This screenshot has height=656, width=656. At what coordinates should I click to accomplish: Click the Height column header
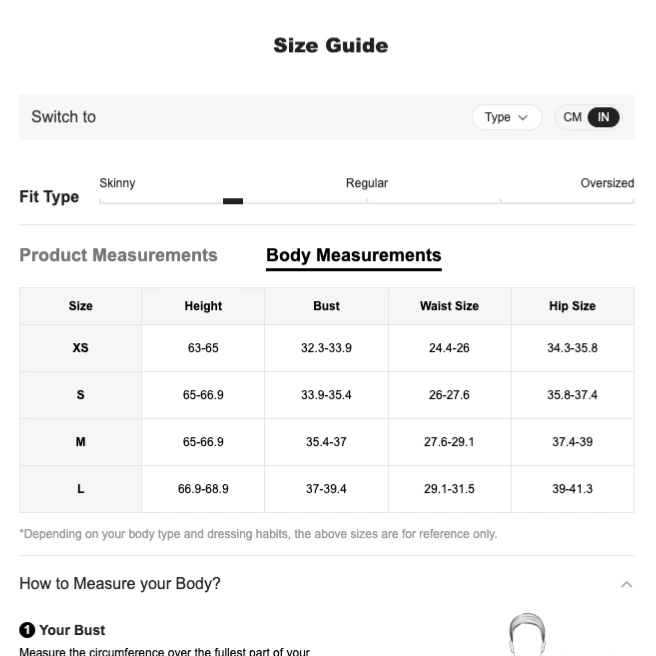point(203,306)
